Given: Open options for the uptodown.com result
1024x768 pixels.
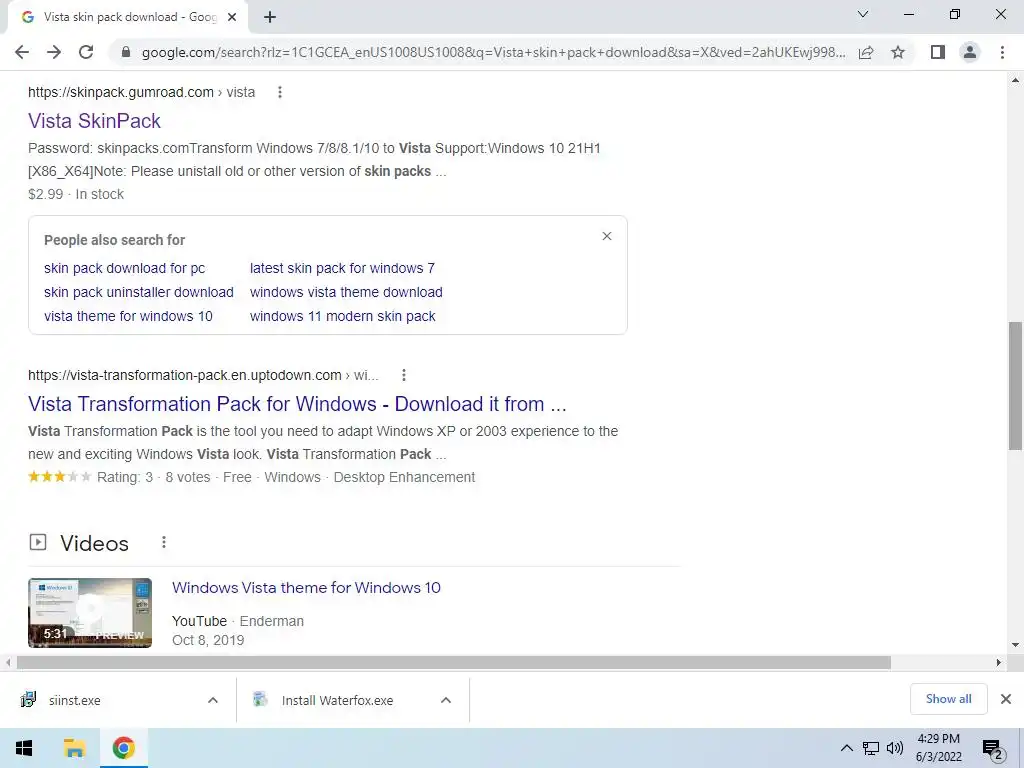Looking at the screenshot, I should click(x=404, y=375).
